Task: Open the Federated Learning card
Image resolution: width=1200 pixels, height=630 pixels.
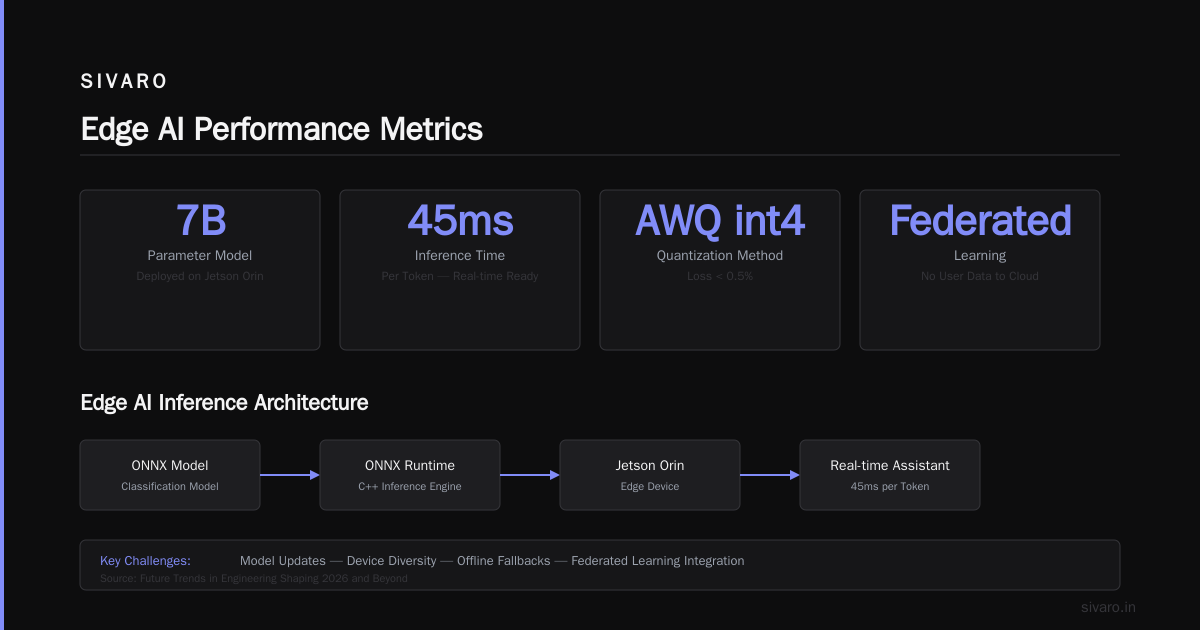Action: tap(980, 270)
